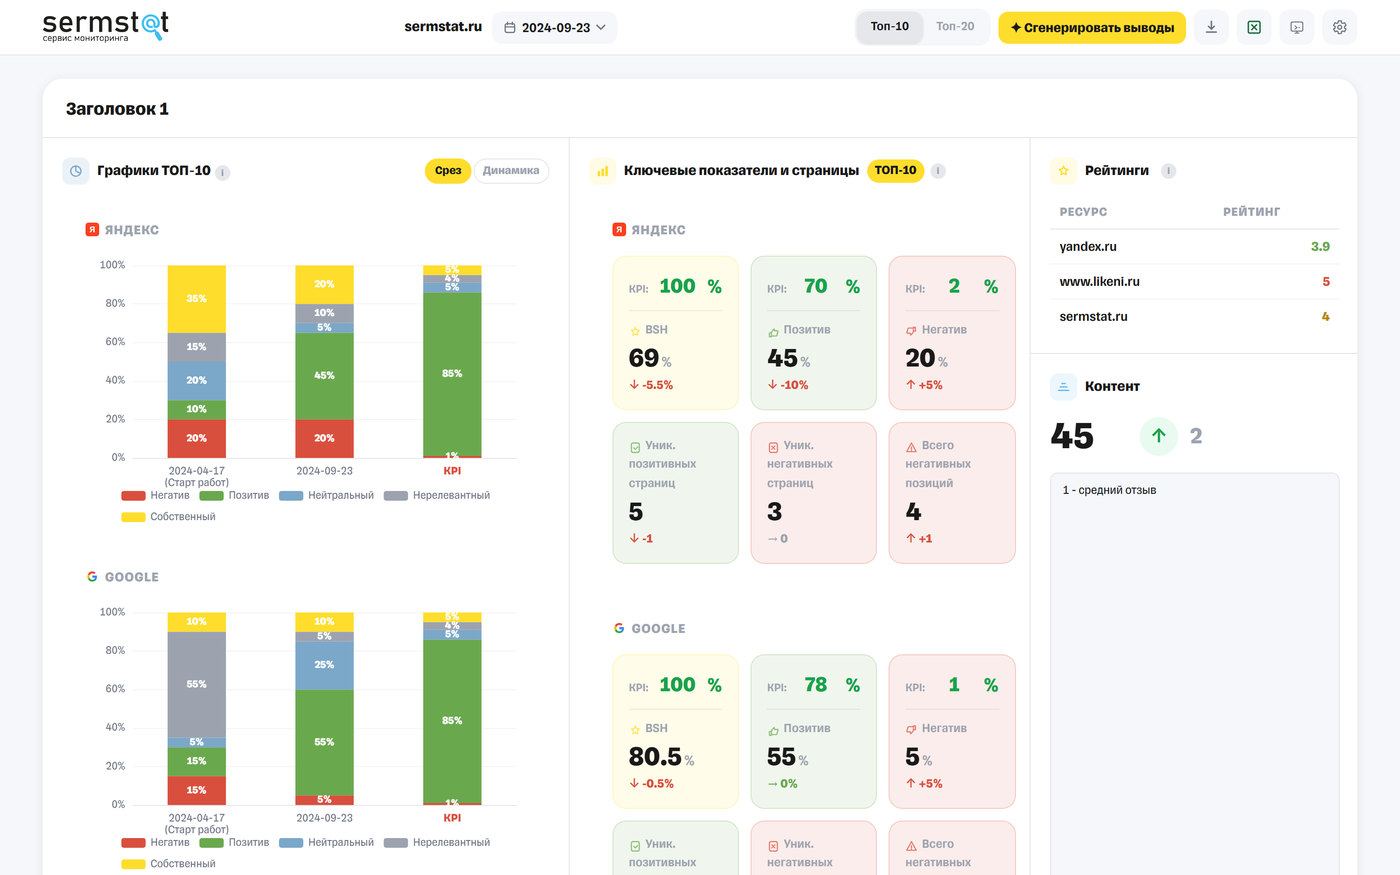Toggle Негатив legend swatch in Google chart
Viewport: 1400px width, 875px height.
coord(133,843)
